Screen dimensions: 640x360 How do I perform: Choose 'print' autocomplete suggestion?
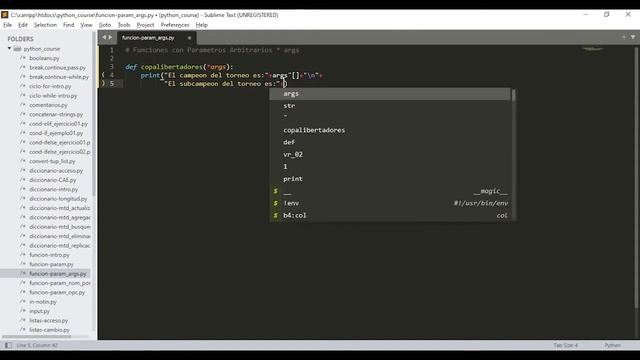(x=390, y=179)
